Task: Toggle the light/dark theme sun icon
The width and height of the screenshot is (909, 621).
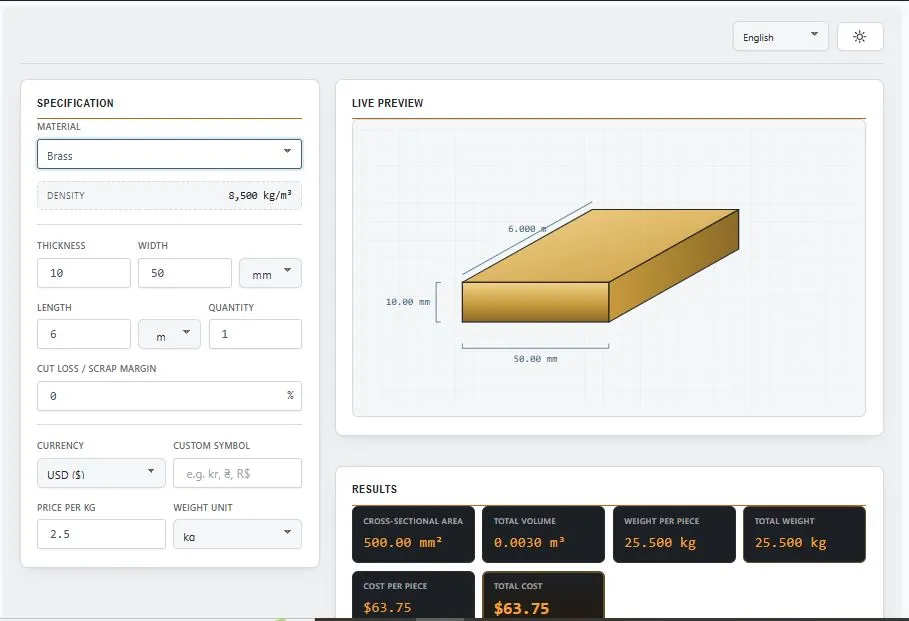Action: click(860, 37)
